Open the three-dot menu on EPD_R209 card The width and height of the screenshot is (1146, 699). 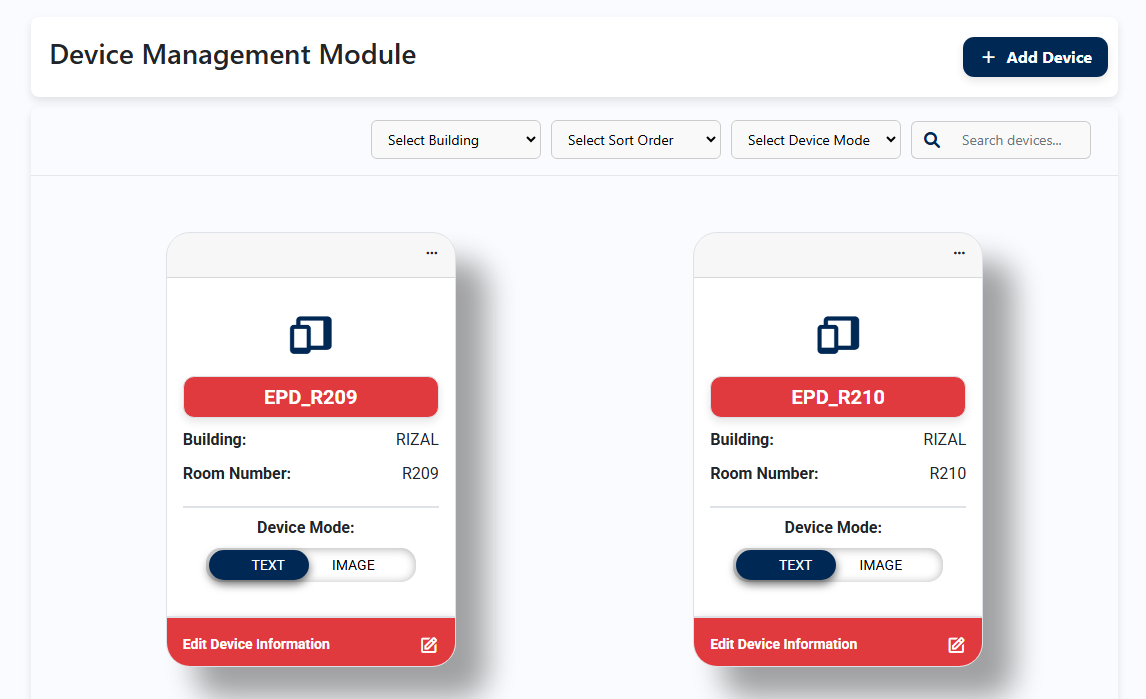point(432,253)
